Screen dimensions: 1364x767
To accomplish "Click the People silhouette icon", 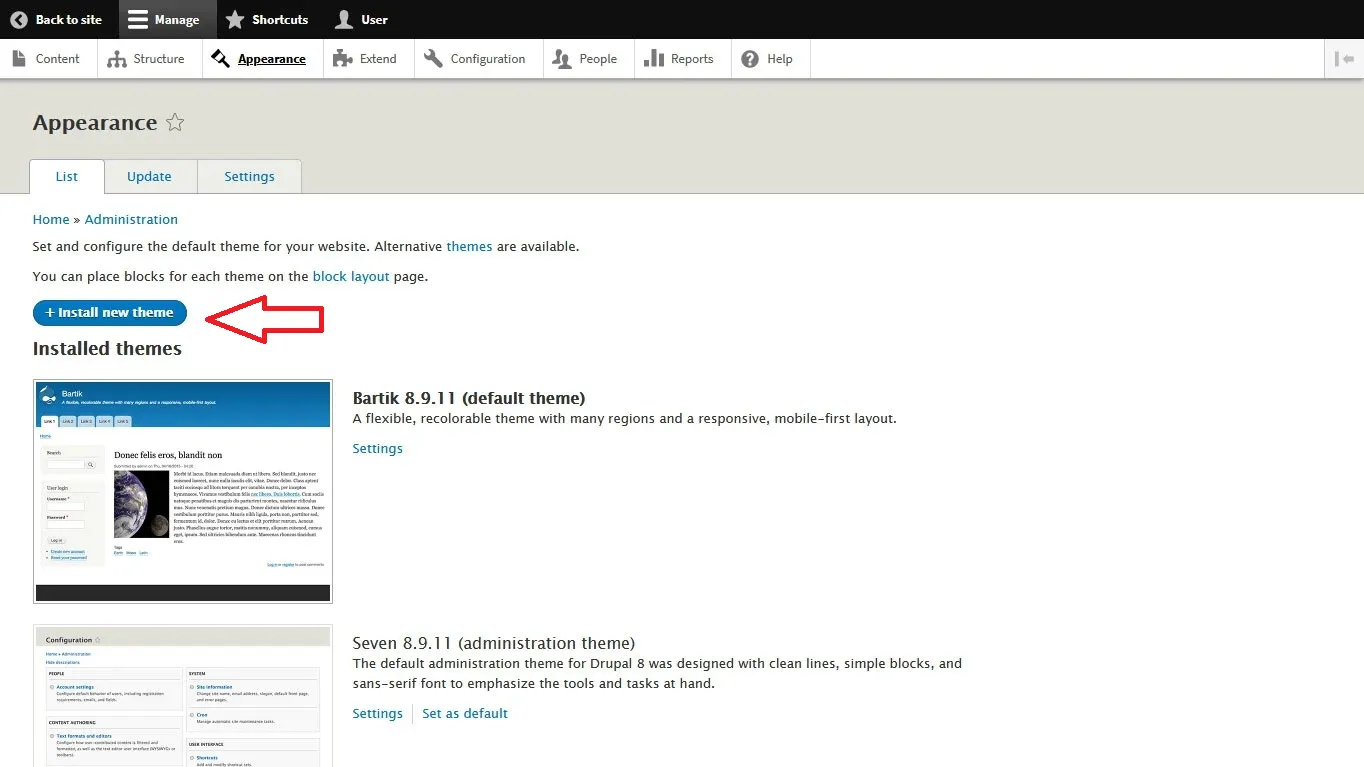I will pyautogui.click(x=562, y=59).
